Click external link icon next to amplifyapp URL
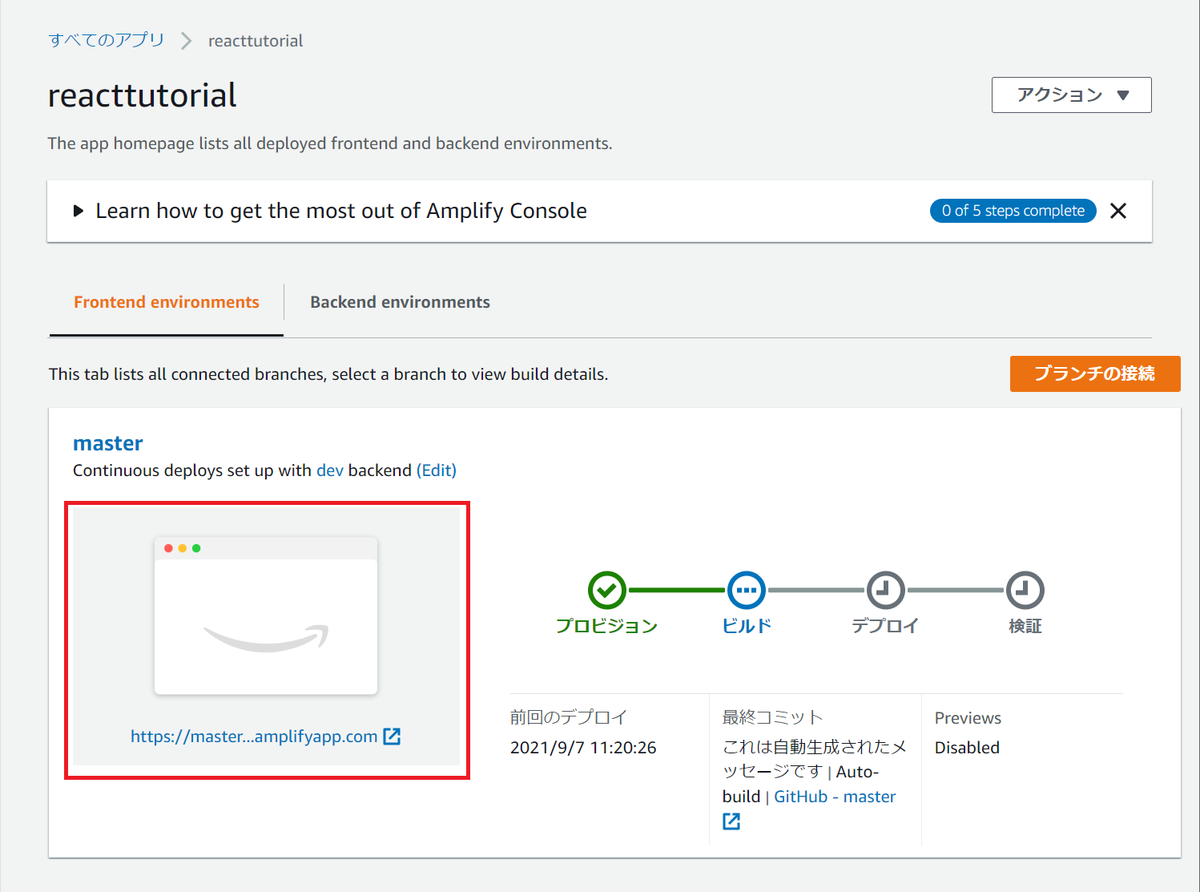This screenshot has width=1200, height=892. pyautogui.click(x=392, y=737)
